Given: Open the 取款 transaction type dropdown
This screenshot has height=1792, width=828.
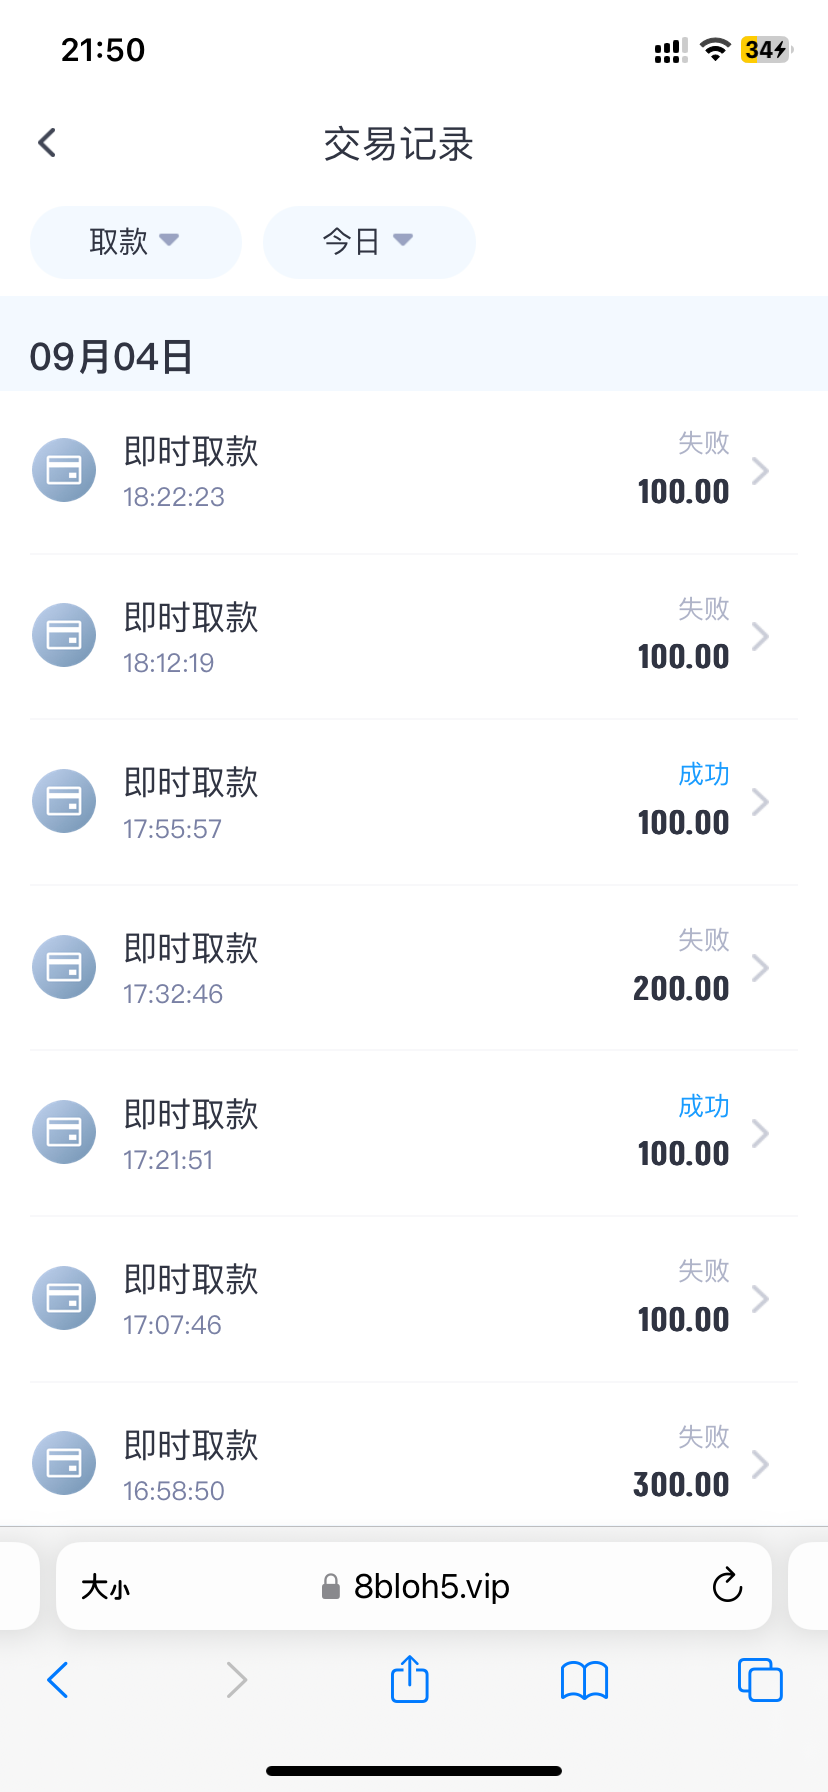Looking at the screenshot, I should (136, 241).
